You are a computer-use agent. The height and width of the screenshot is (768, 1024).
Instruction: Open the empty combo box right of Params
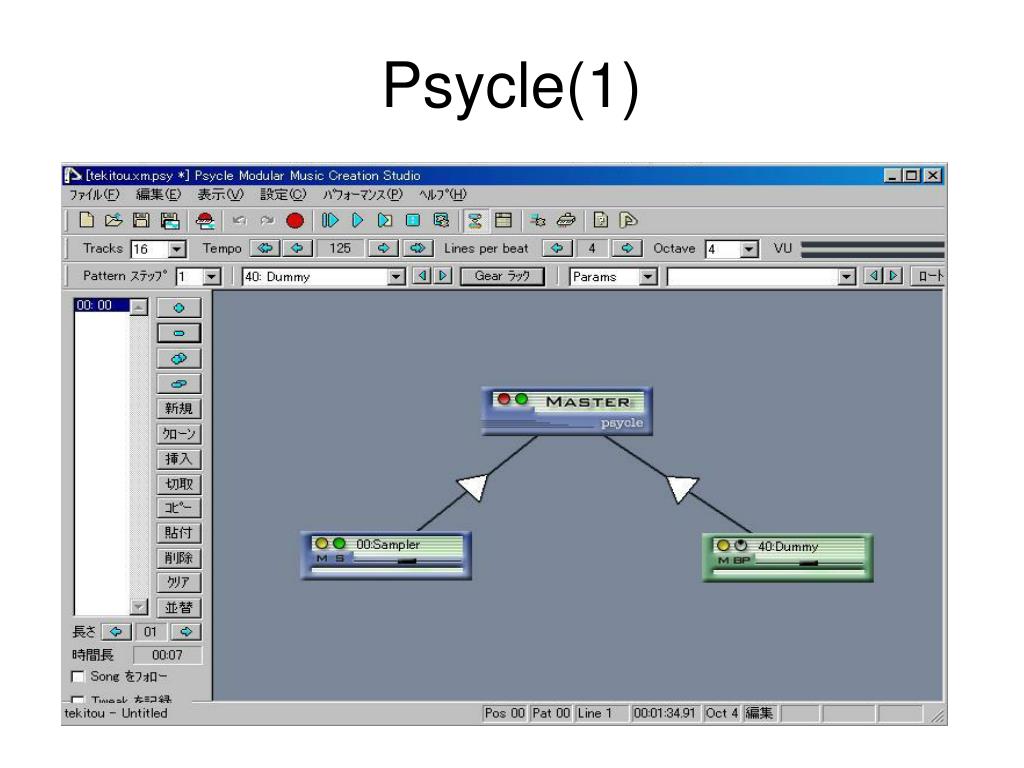click(846, 277)
